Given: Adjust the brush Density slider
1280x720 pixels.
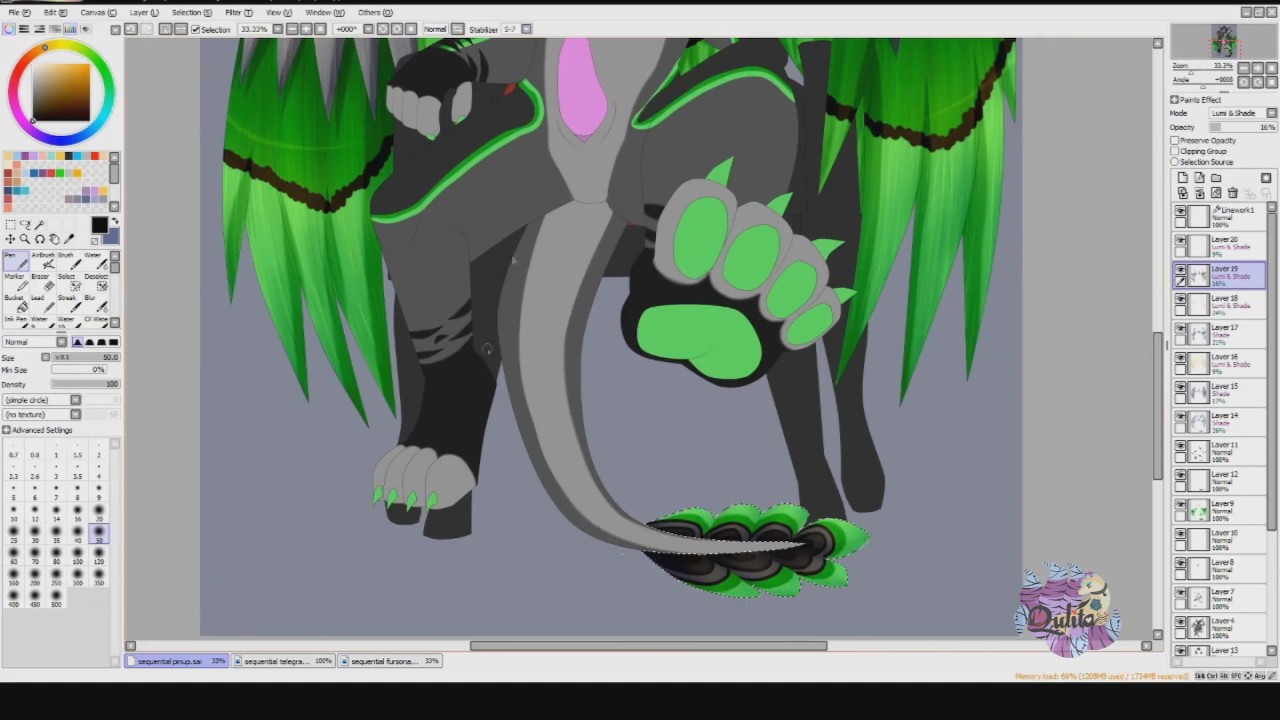Looking at the screenshot, I should click(x=85, y=384).
